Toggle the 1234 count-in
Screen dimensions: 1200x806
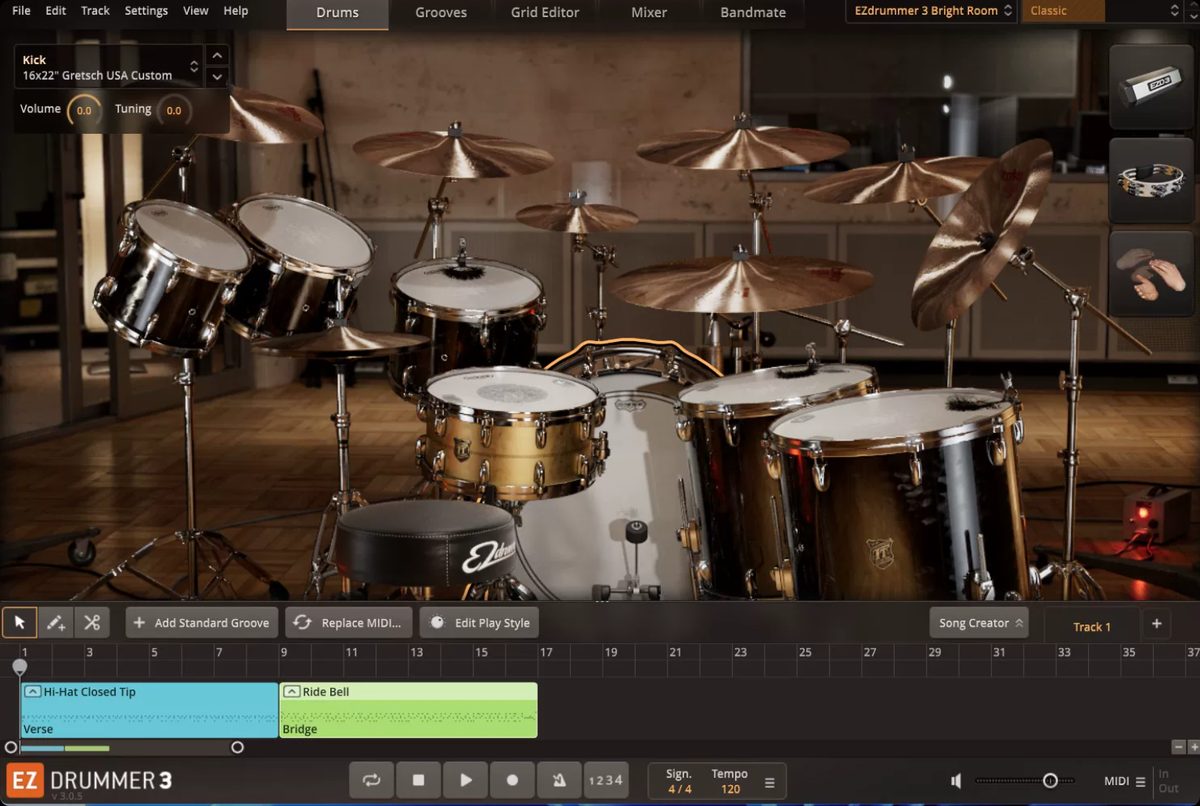[605, 780]
